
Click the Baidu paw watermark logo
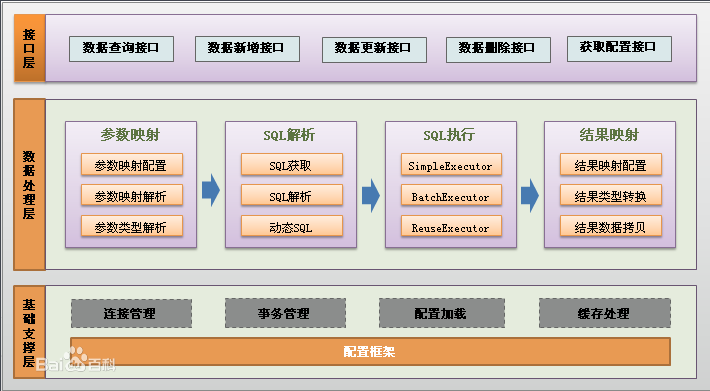coord(76,359)
